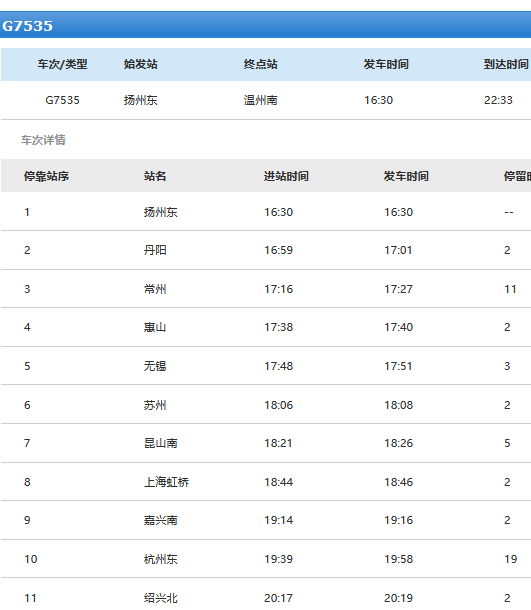
Task: Click summary departure time 16:30
Action: (x=379, y=100)
